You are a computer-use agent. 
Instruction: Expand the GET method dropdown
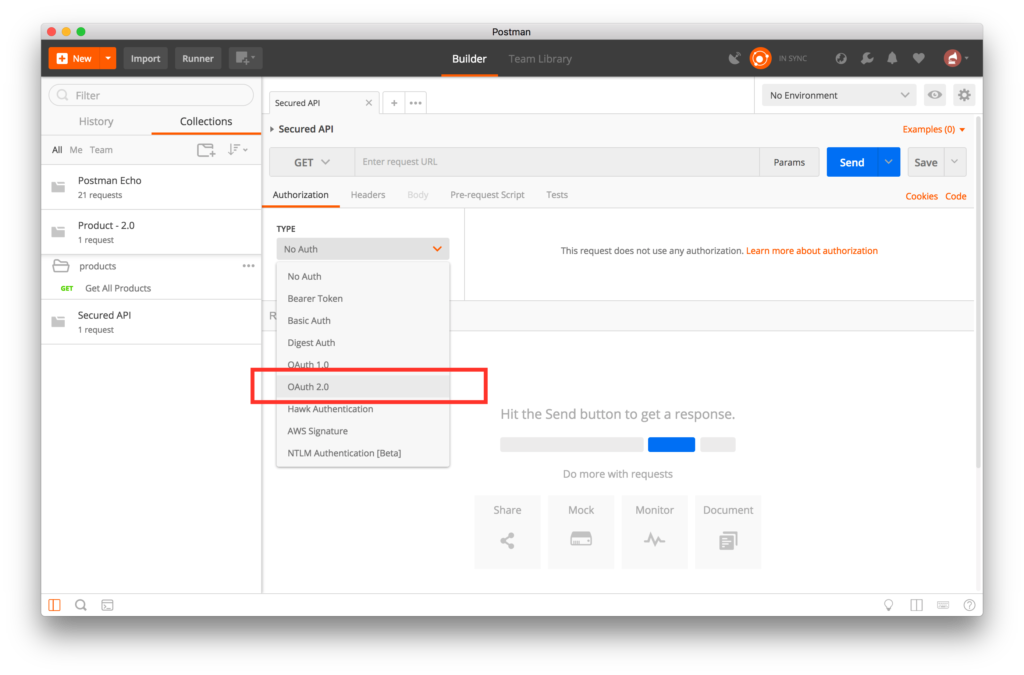(311, 162)
